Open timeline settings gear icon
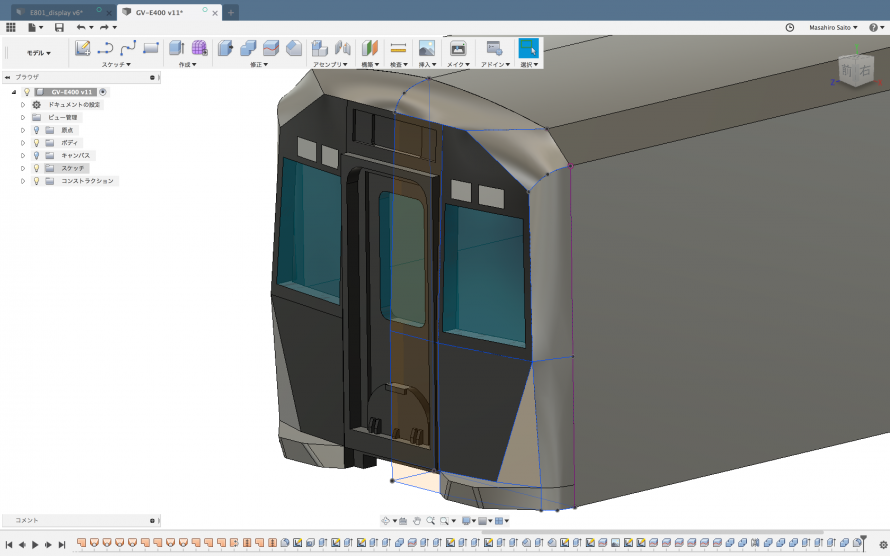890x556 pixels. coord(883,545)
